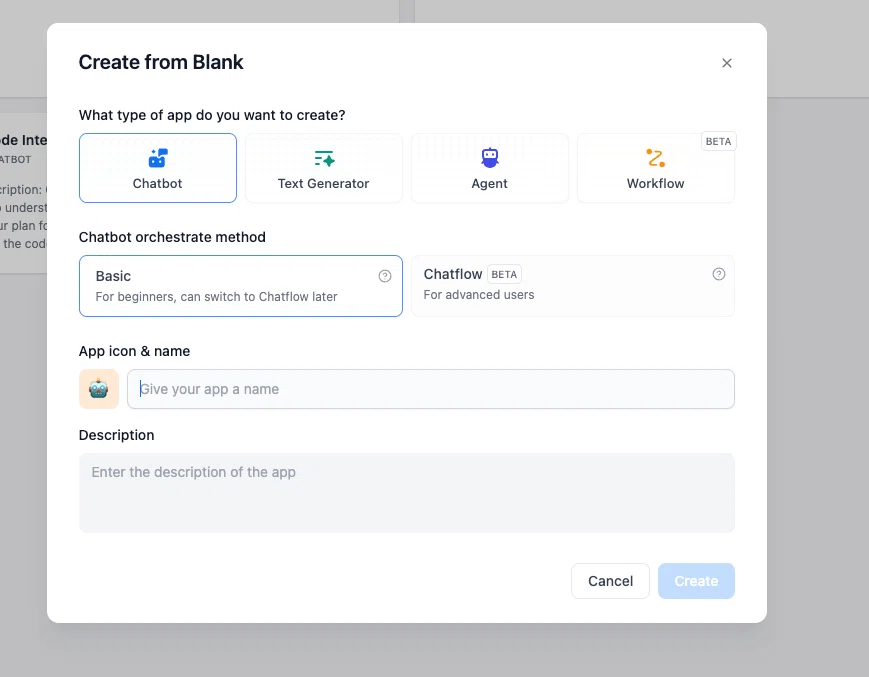The height and width of the screenshot is (677, 869).
Task: Click the BETA badge on Workflow
Action: click(718, 141)
